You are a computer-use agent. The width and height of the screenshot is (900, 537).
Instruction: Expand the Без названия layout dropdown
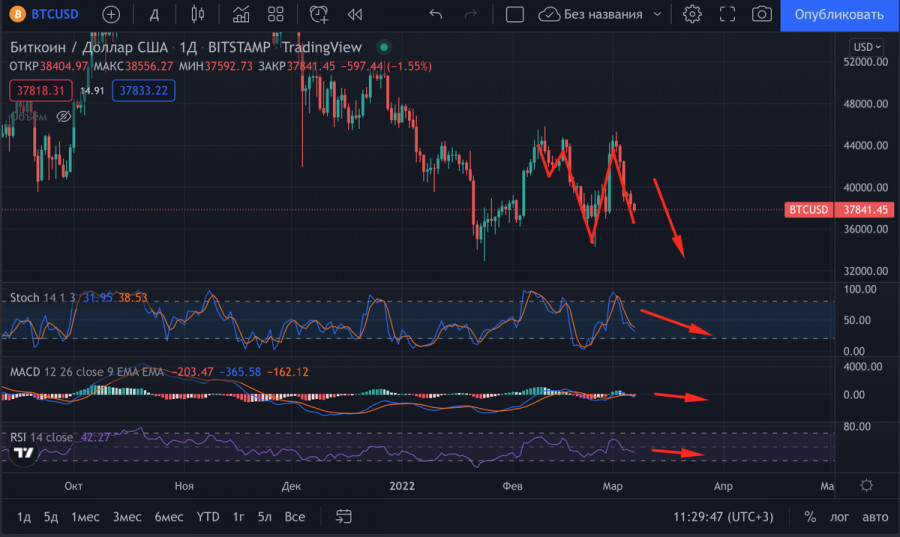[657, 14]
